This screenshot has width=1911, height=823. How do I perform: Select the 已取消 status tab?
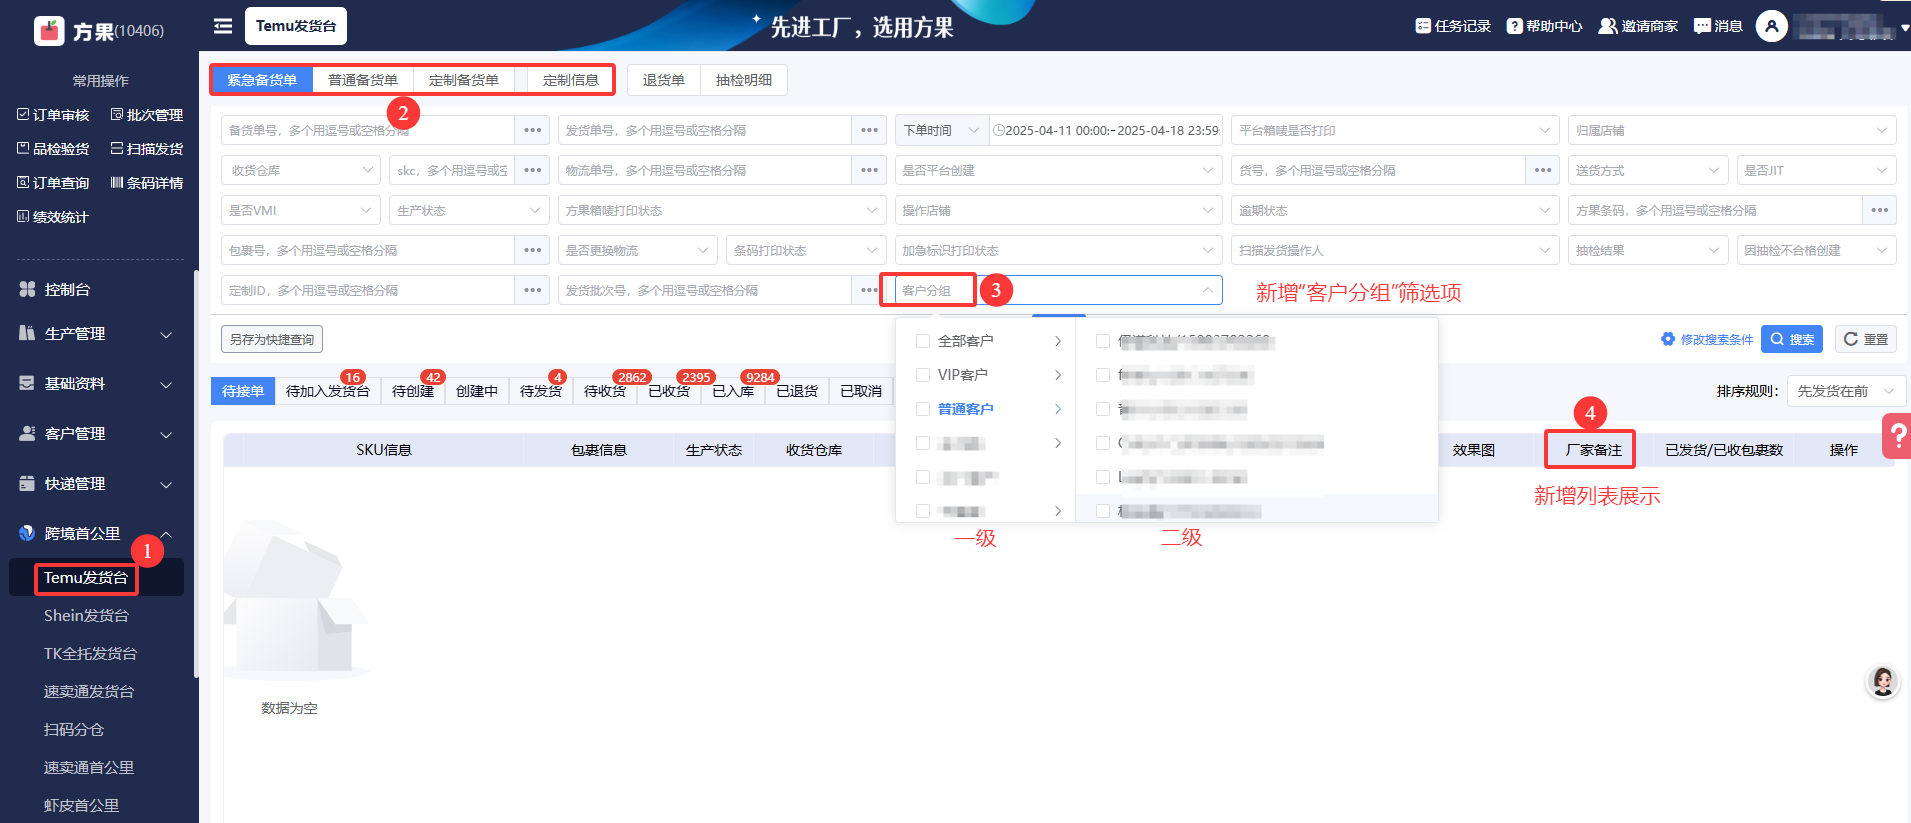pos(861,391)
